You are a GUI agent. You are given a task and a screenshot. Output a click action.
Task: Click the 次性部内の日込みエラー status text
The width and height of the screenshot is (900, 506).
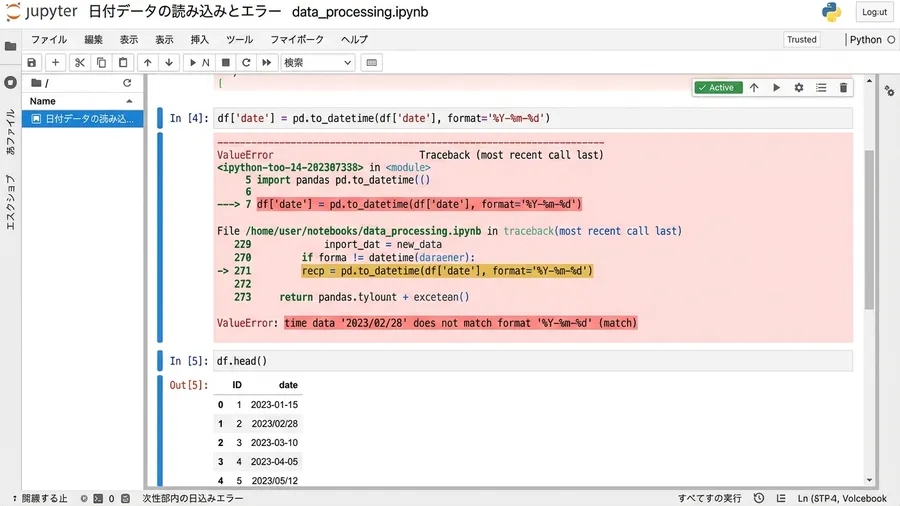193,499
